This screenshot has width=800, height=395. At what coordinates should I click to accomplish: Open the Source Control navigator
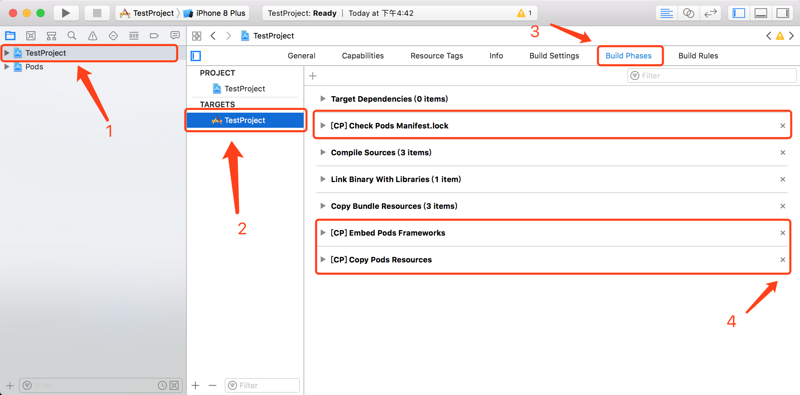tap(31, 36)
